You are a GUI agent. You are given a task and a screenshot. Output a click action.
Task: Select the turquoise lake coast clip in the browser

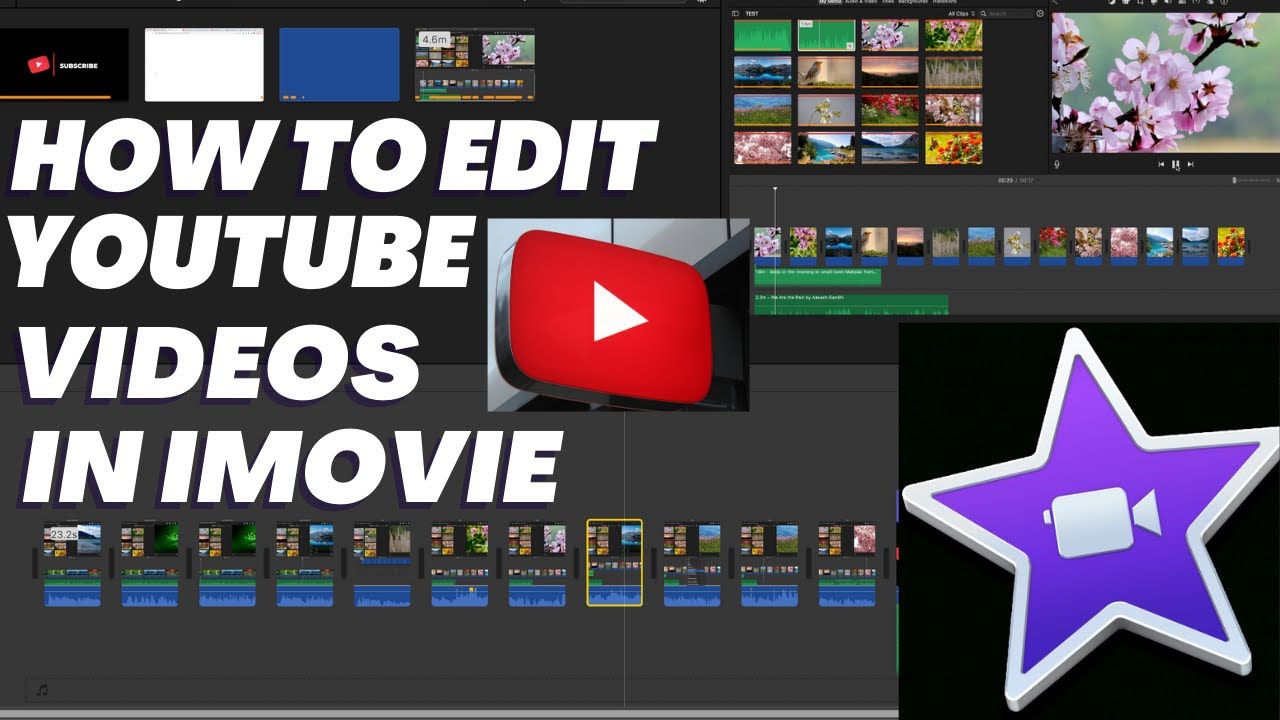tap(826, 147)
